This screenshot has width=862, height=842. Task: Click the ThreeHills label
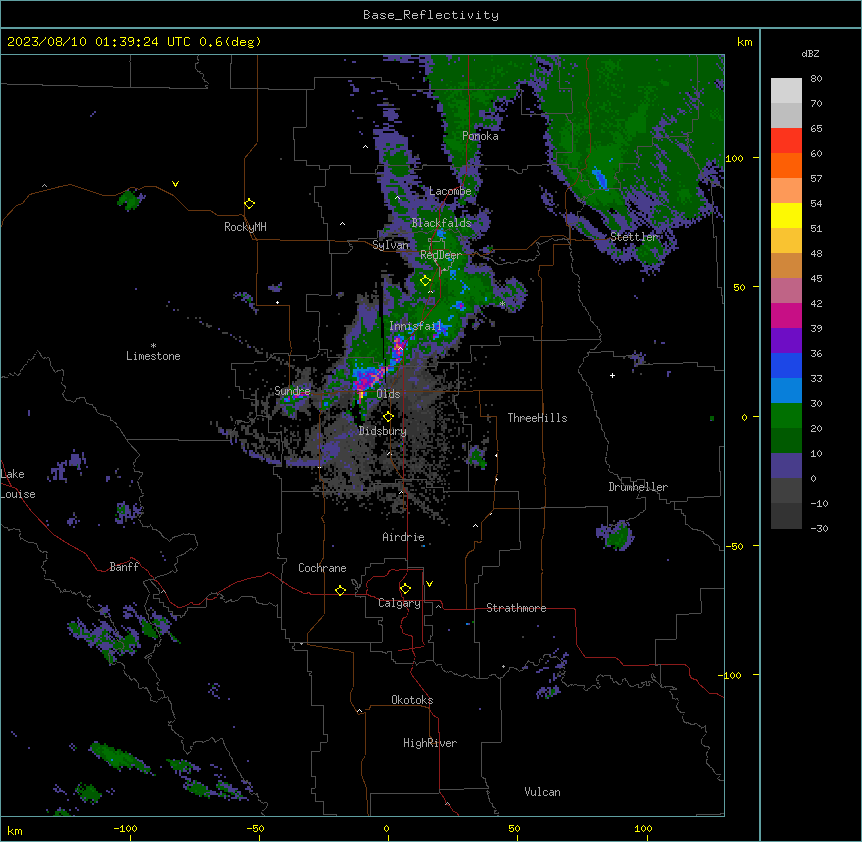point(537,418)
